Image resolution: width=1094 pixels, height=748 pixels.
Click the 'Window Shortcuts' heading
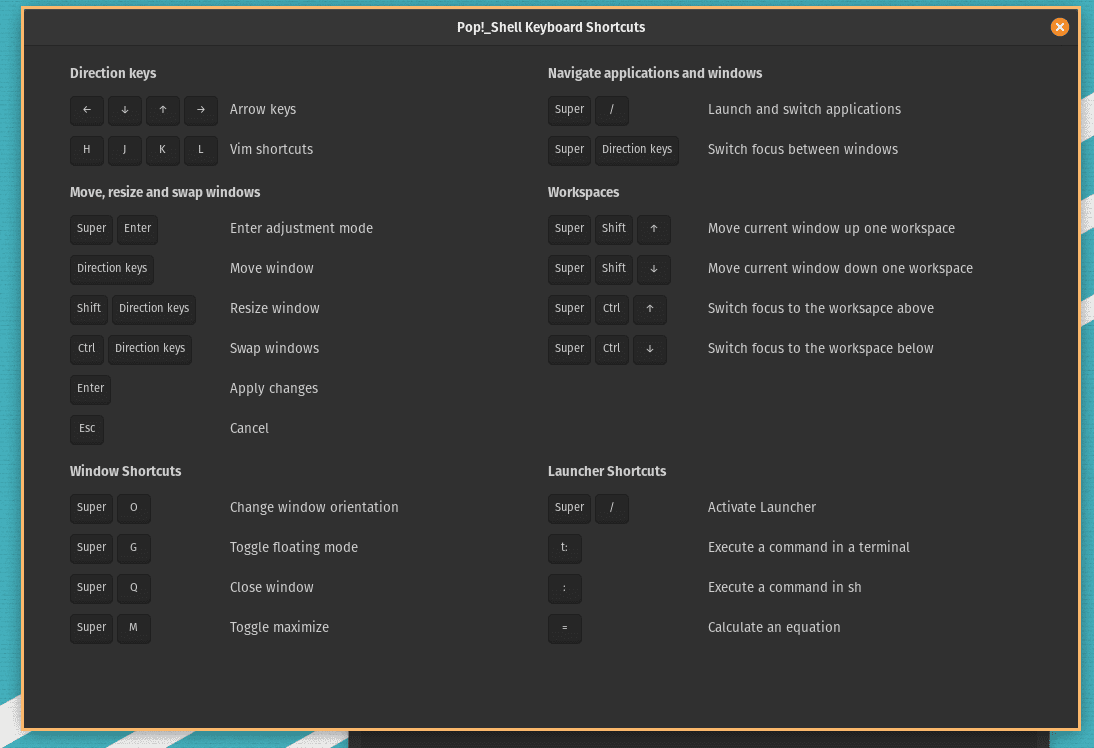click(x=126, y=472)
